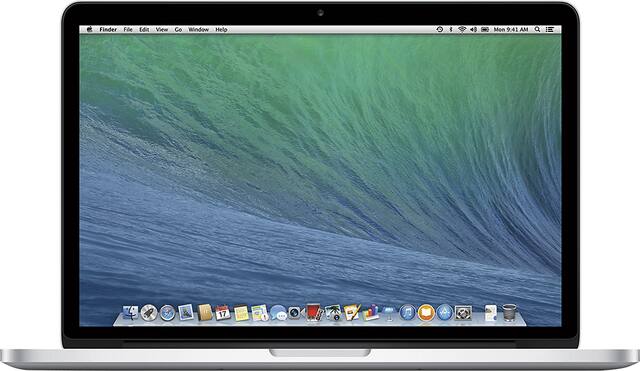Open the Window menu

point(198,29)
